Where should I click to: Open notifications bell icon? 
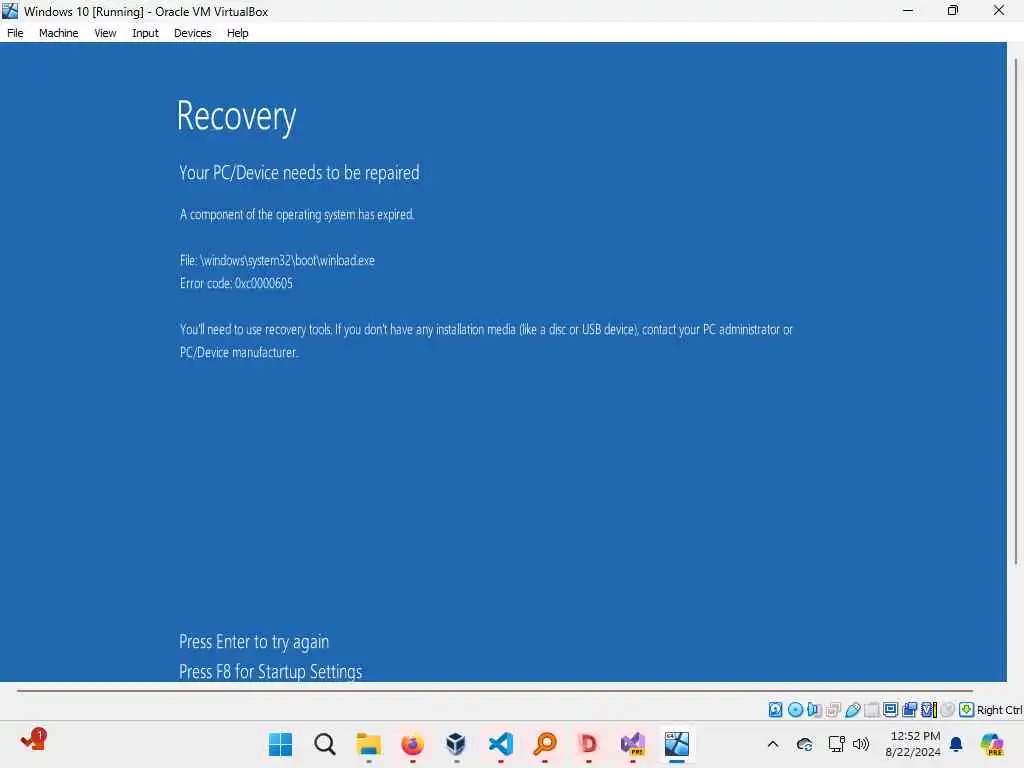(956, 744)
